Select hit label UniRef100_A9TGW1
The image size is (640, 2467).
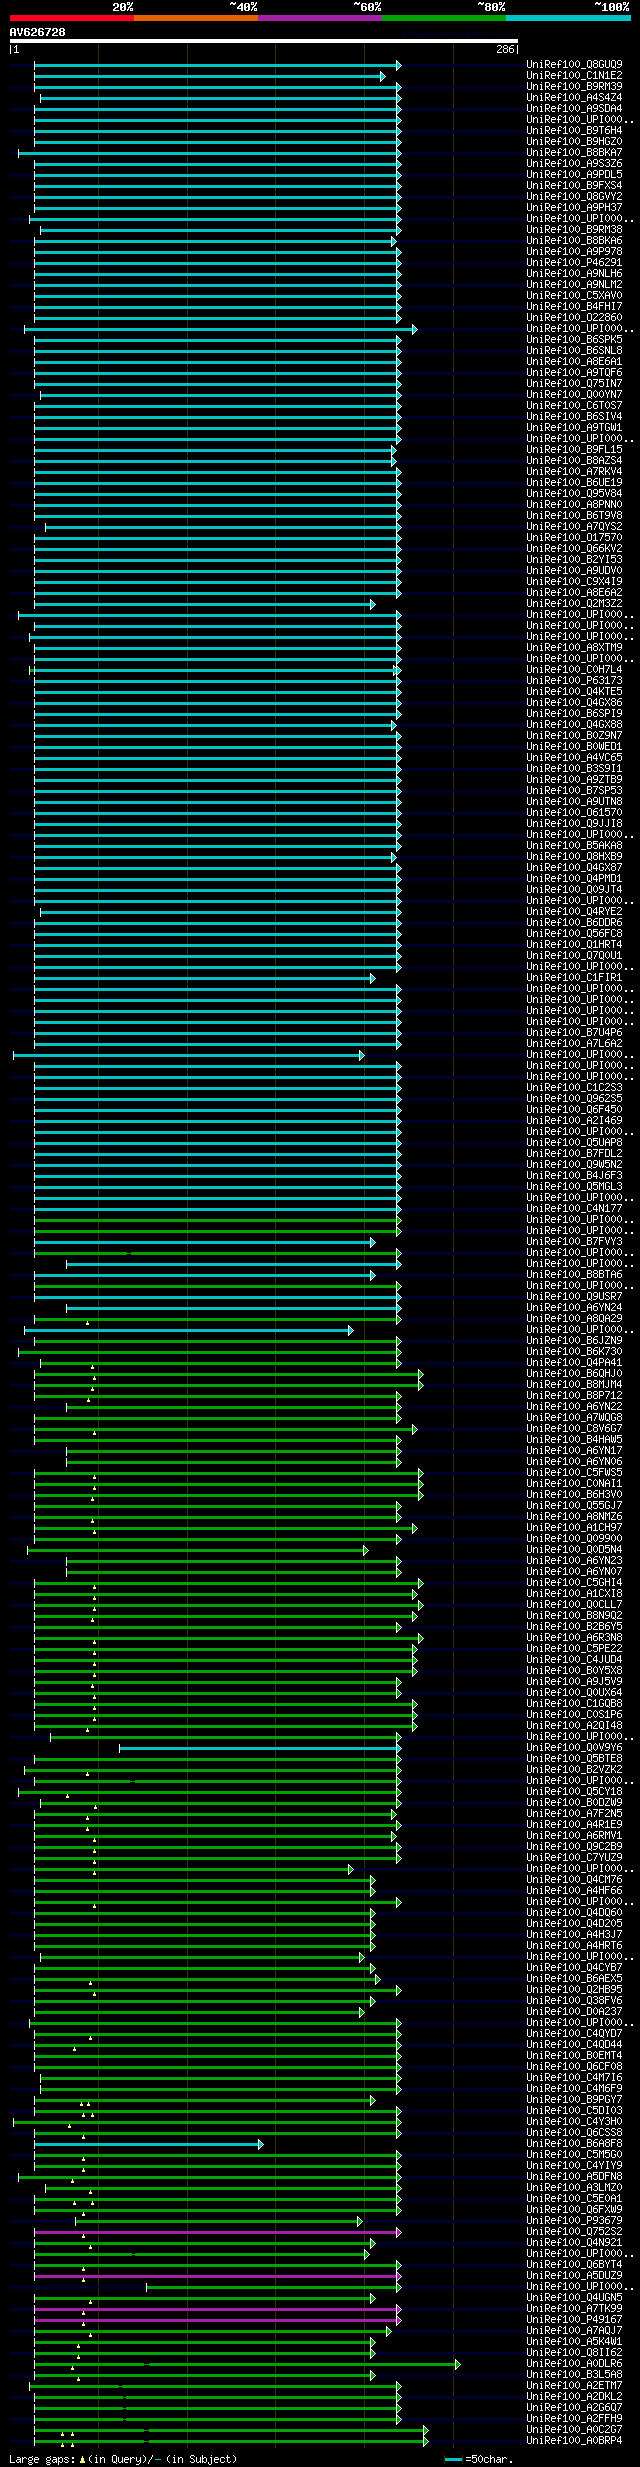(574, 428)
